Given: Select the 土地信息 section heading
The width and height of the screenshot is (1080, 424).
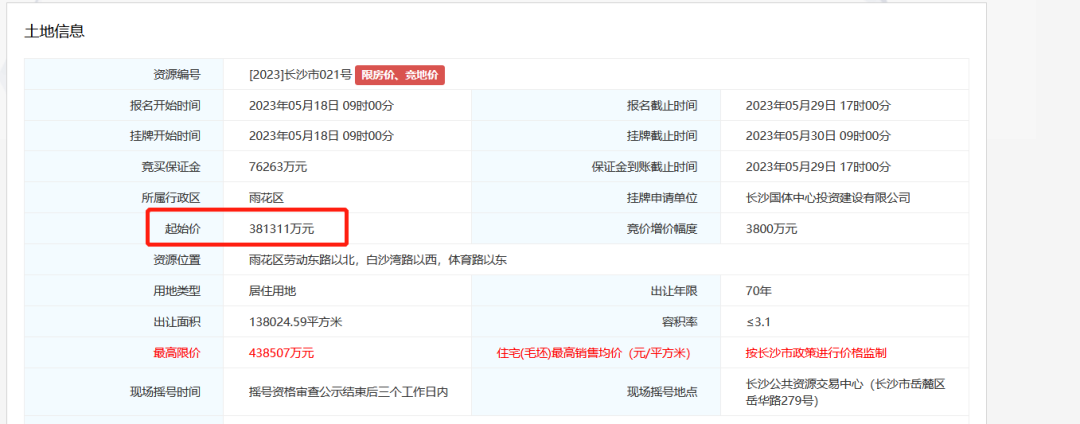Looking at the screenshot, I should [54, 31].
